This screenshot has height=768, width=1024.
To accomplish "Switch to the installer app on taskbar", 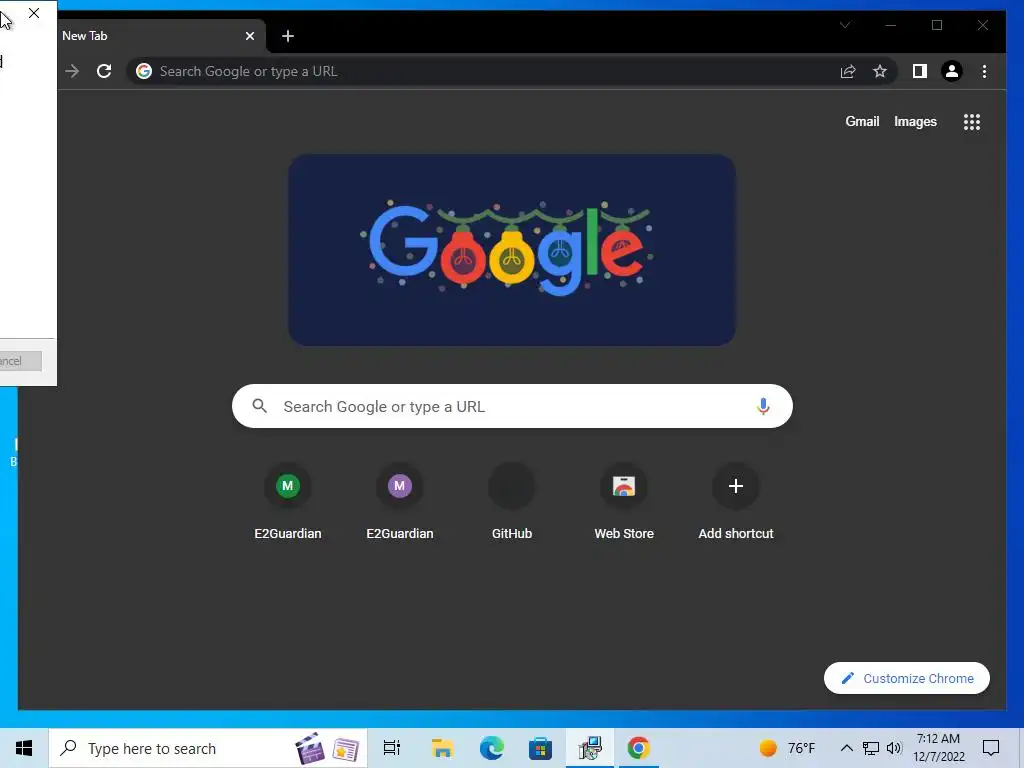I will click(x=590, y=748).
